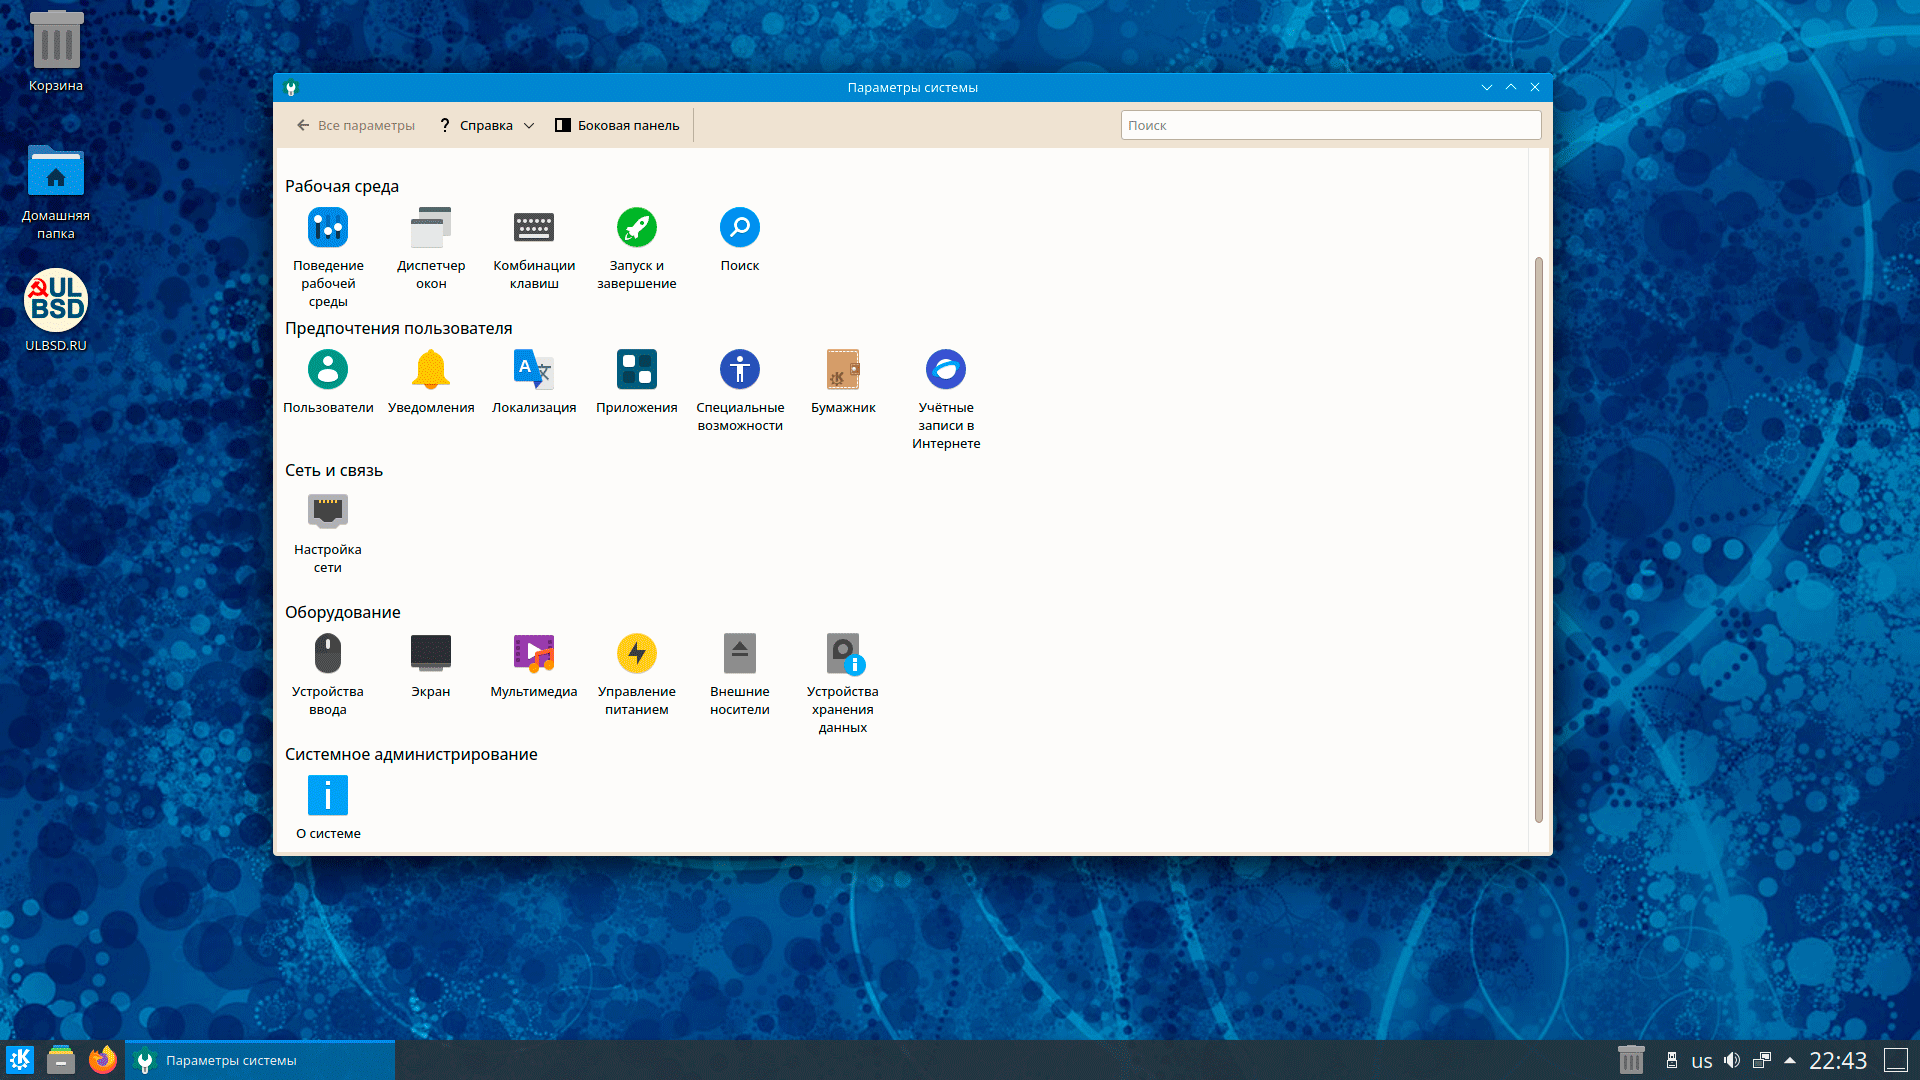Toggle the Sidebar view button

point(617,126)
